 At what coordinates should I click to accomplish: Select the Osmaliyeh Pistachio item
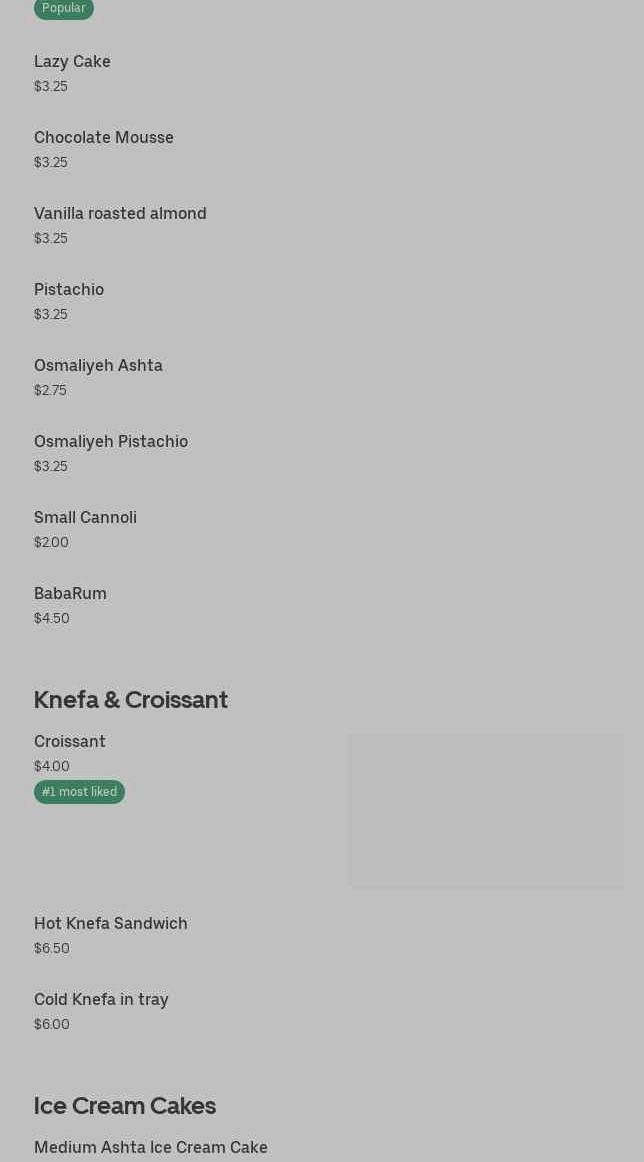[111, 442]
